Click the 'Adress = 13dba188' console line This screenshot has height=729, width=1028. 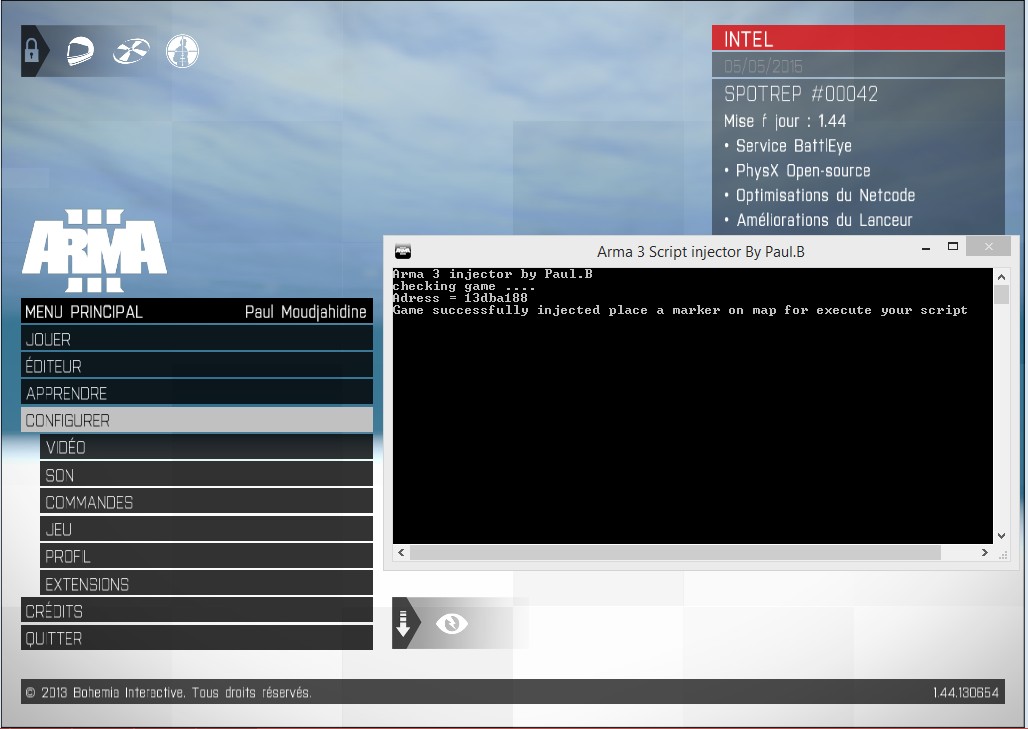pos(460,298)
